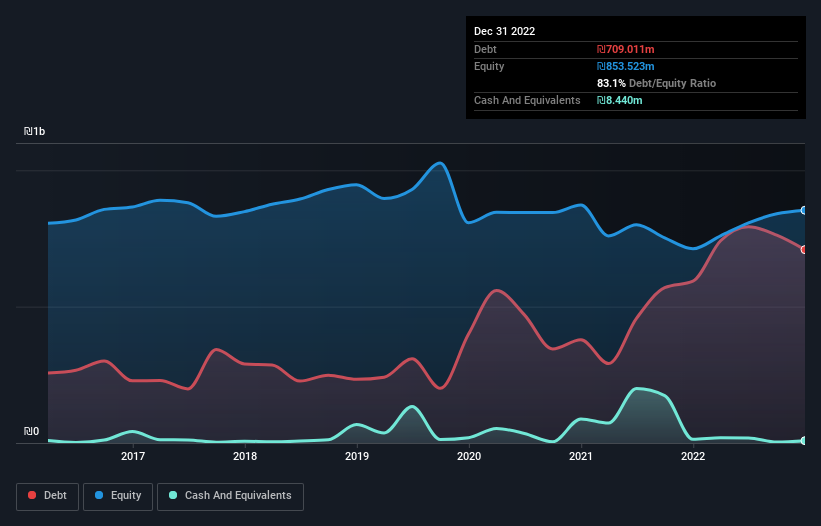Click the 2022 x-axis label
Viewport: 821px width, 526px height.
point(693,456)
